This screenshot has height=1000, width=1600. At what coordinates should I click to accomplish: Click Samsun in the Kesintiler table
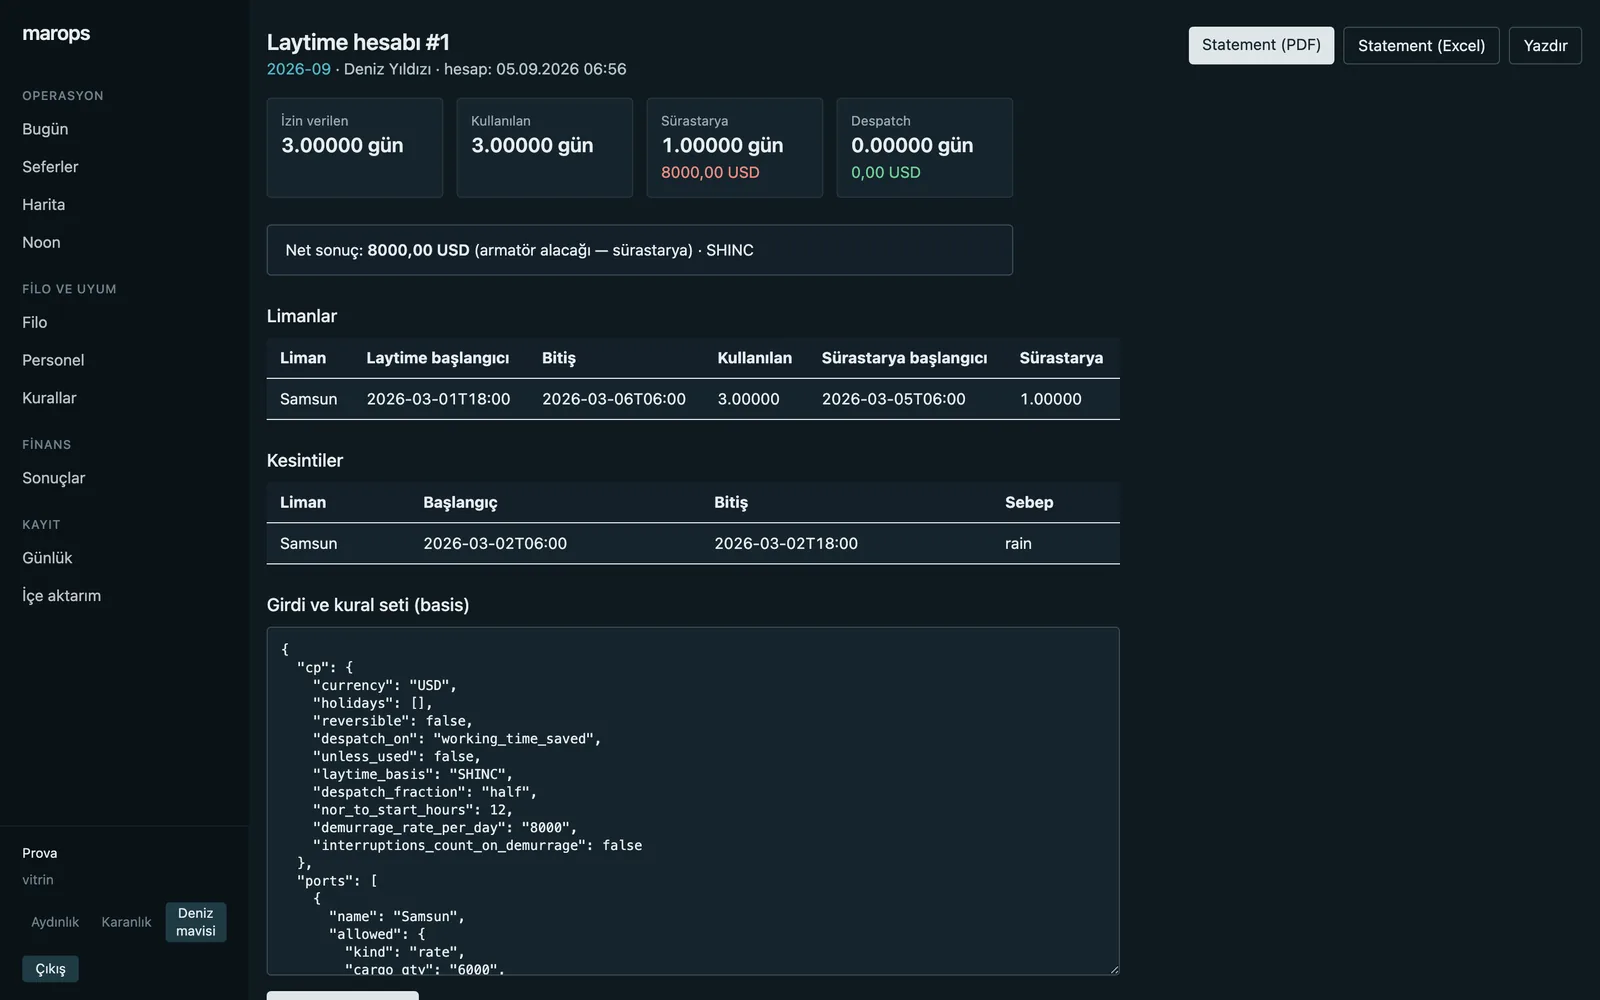(308, 543)
